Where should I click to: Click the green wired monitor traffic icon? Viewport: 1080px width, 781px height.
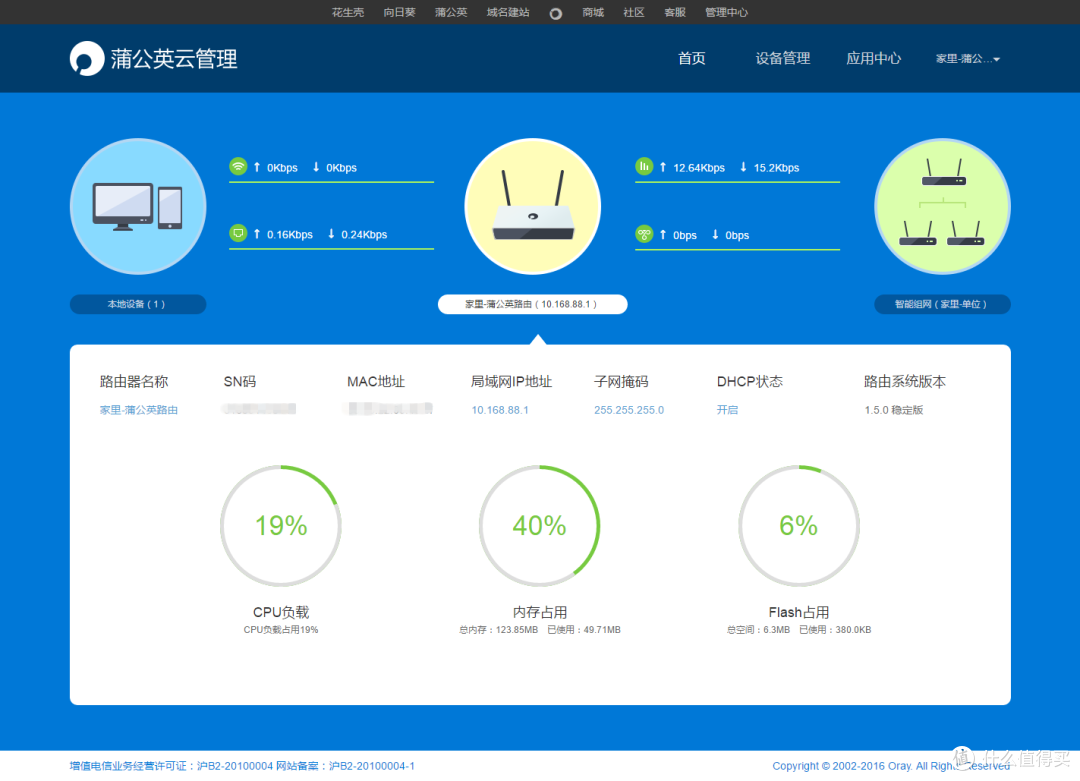pyautogui.click(x=238, y=233)
